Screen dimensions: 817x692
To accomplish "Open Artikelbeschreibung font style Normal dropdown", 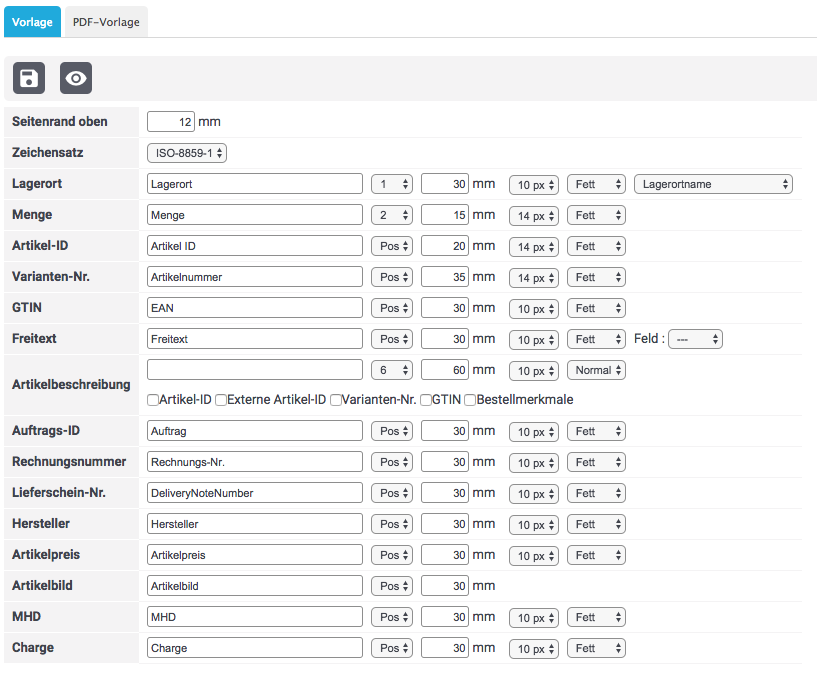I will [x=596, y=370].
